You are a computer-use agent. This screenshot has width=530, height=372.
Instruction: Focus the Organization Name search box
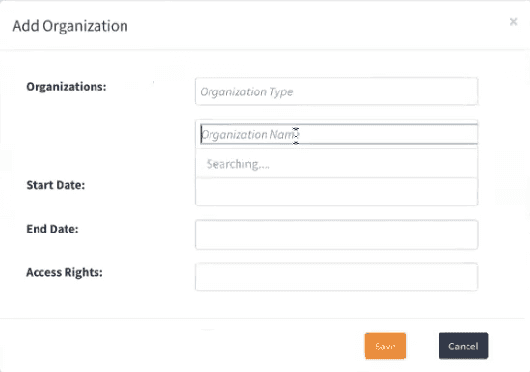tap(339, 134)
